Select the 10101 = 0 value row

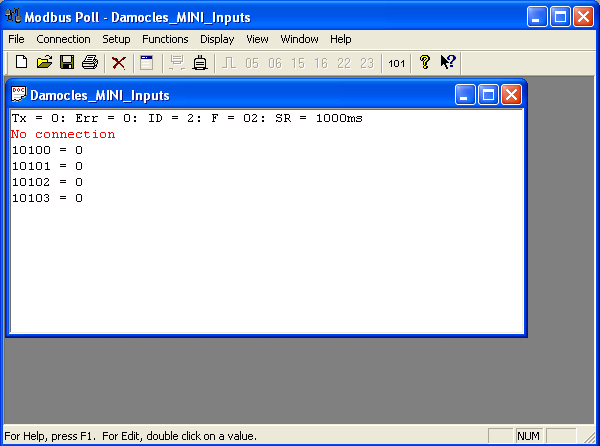pyautogui.click(x=47, y=166)
